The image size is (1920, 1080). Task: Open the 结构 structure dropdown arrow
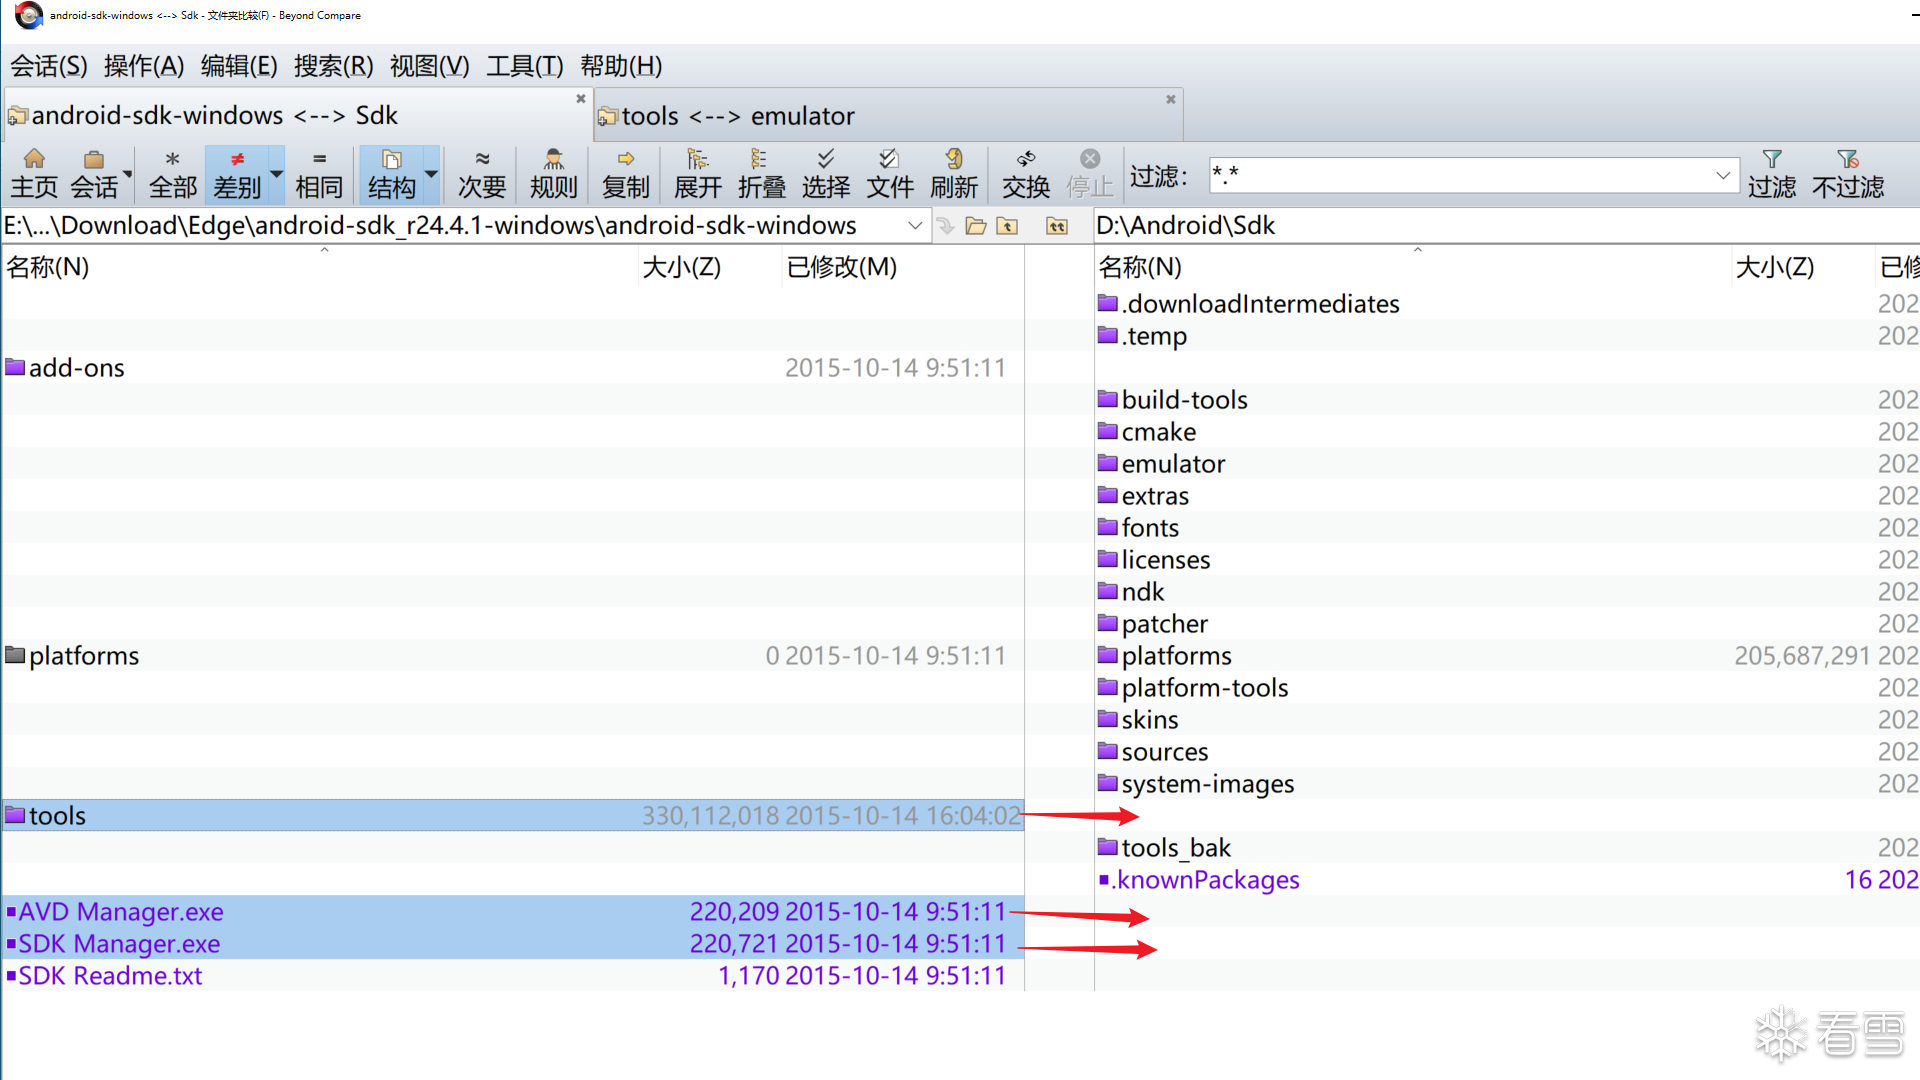(431, 173)
